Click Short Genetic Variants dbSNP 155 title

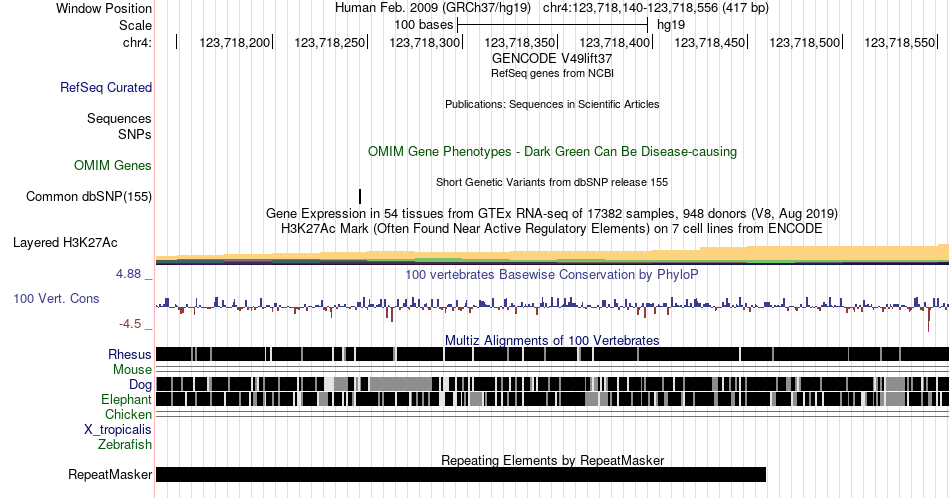point(552,182)
